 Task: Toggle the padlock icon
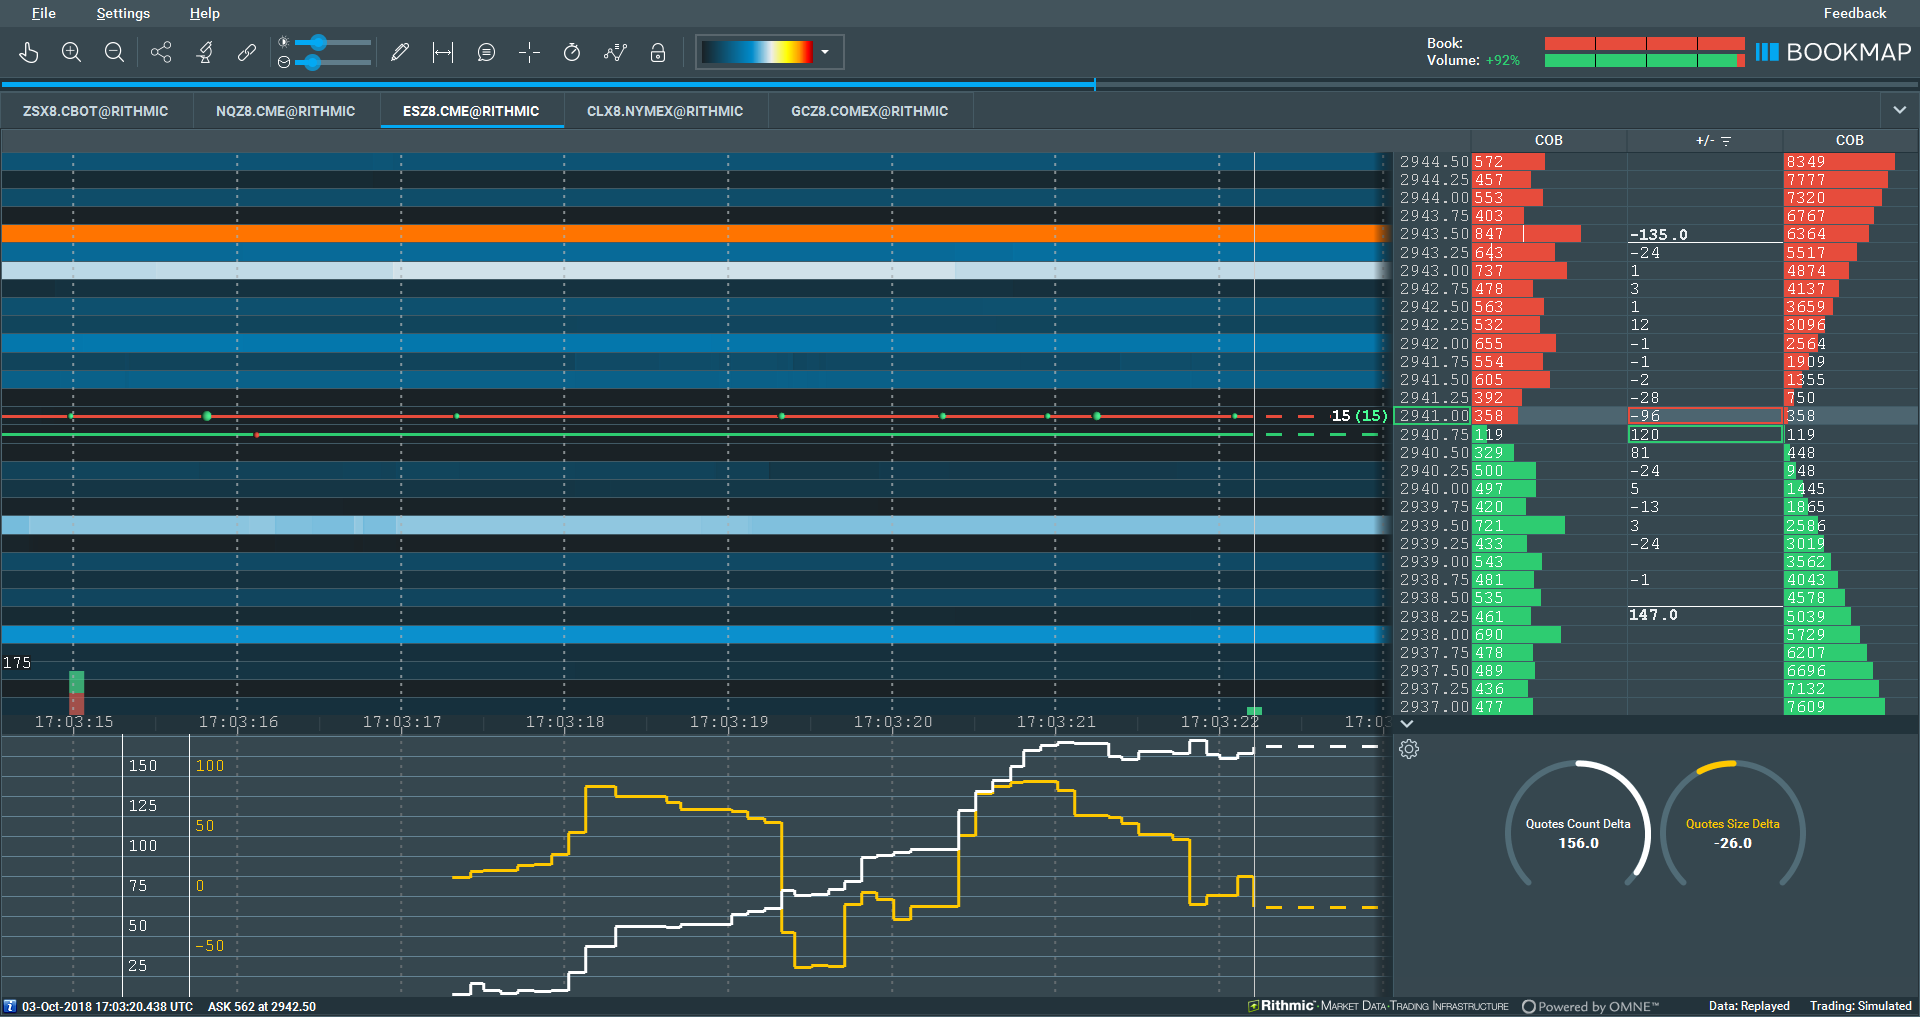pos(658,53)
